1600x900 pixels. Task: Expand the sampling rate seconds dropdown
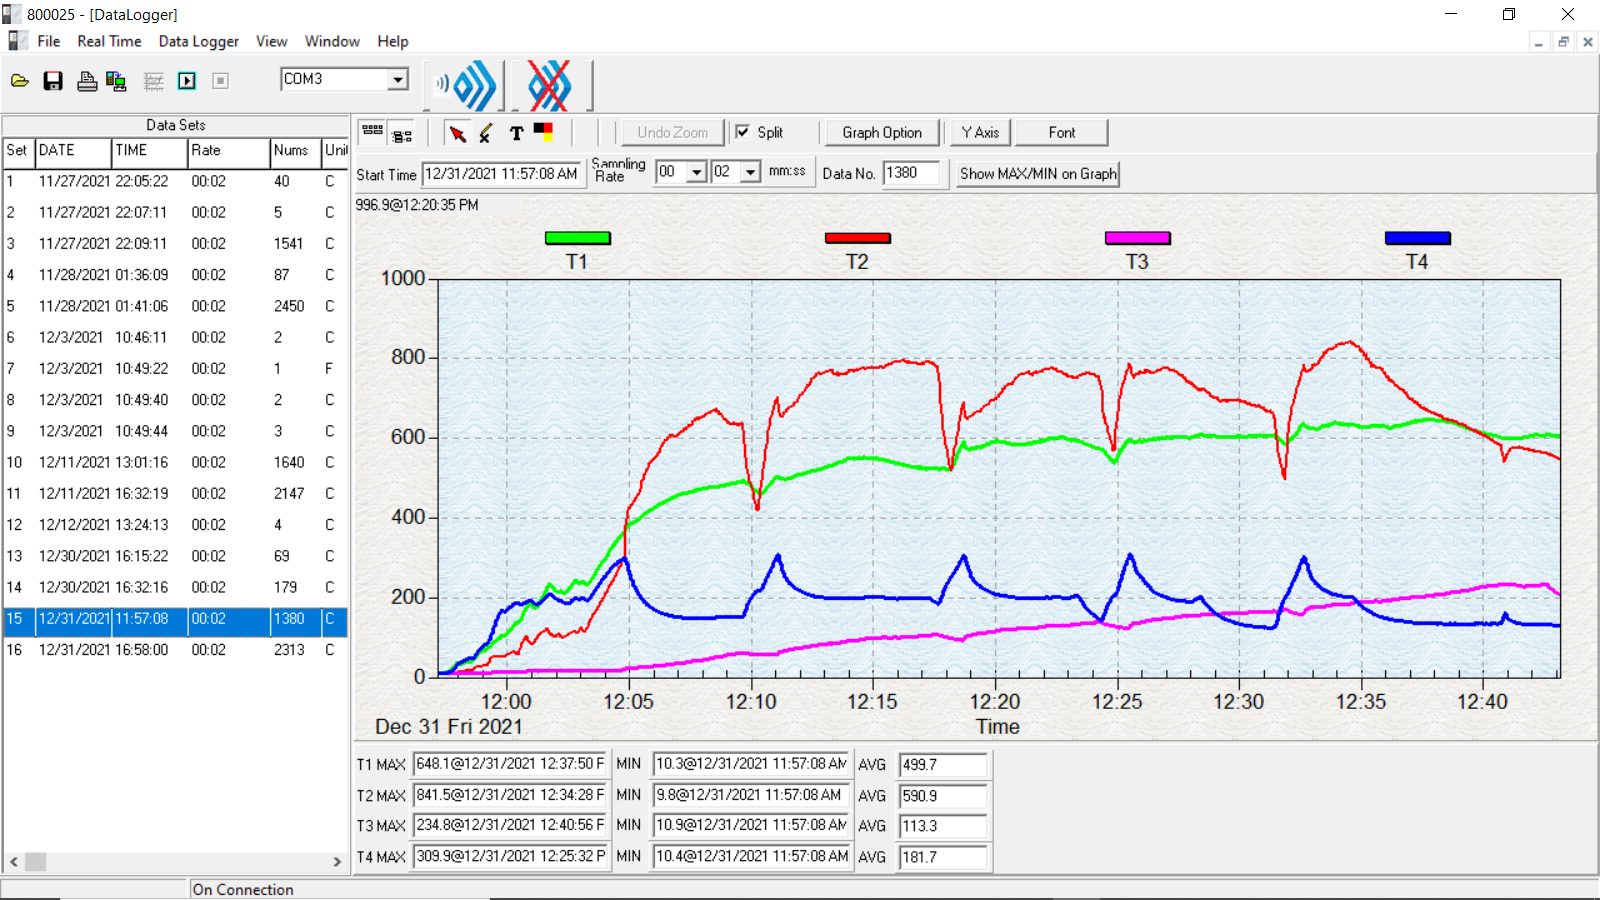[x=751, y=172]
